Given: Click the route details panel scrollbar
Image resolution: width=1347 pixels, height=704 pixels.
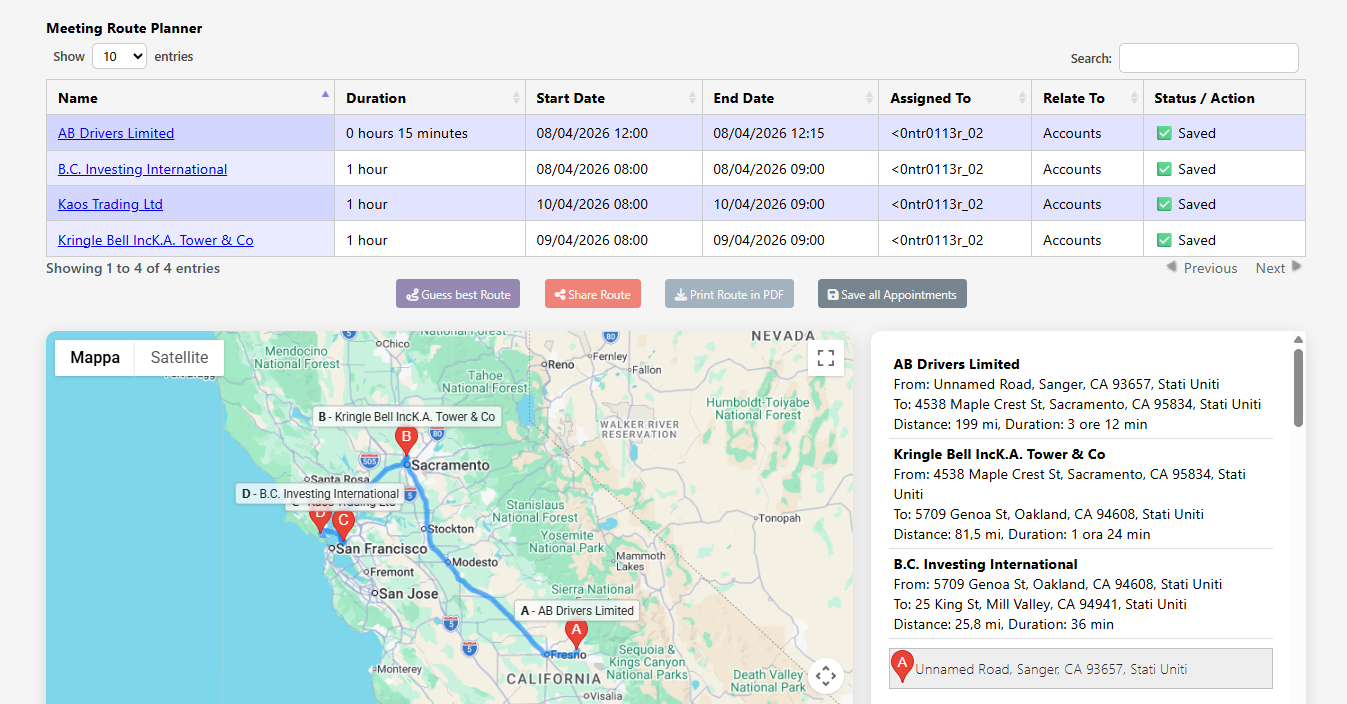Looking at the screenshot, I should pos(1298,388).
